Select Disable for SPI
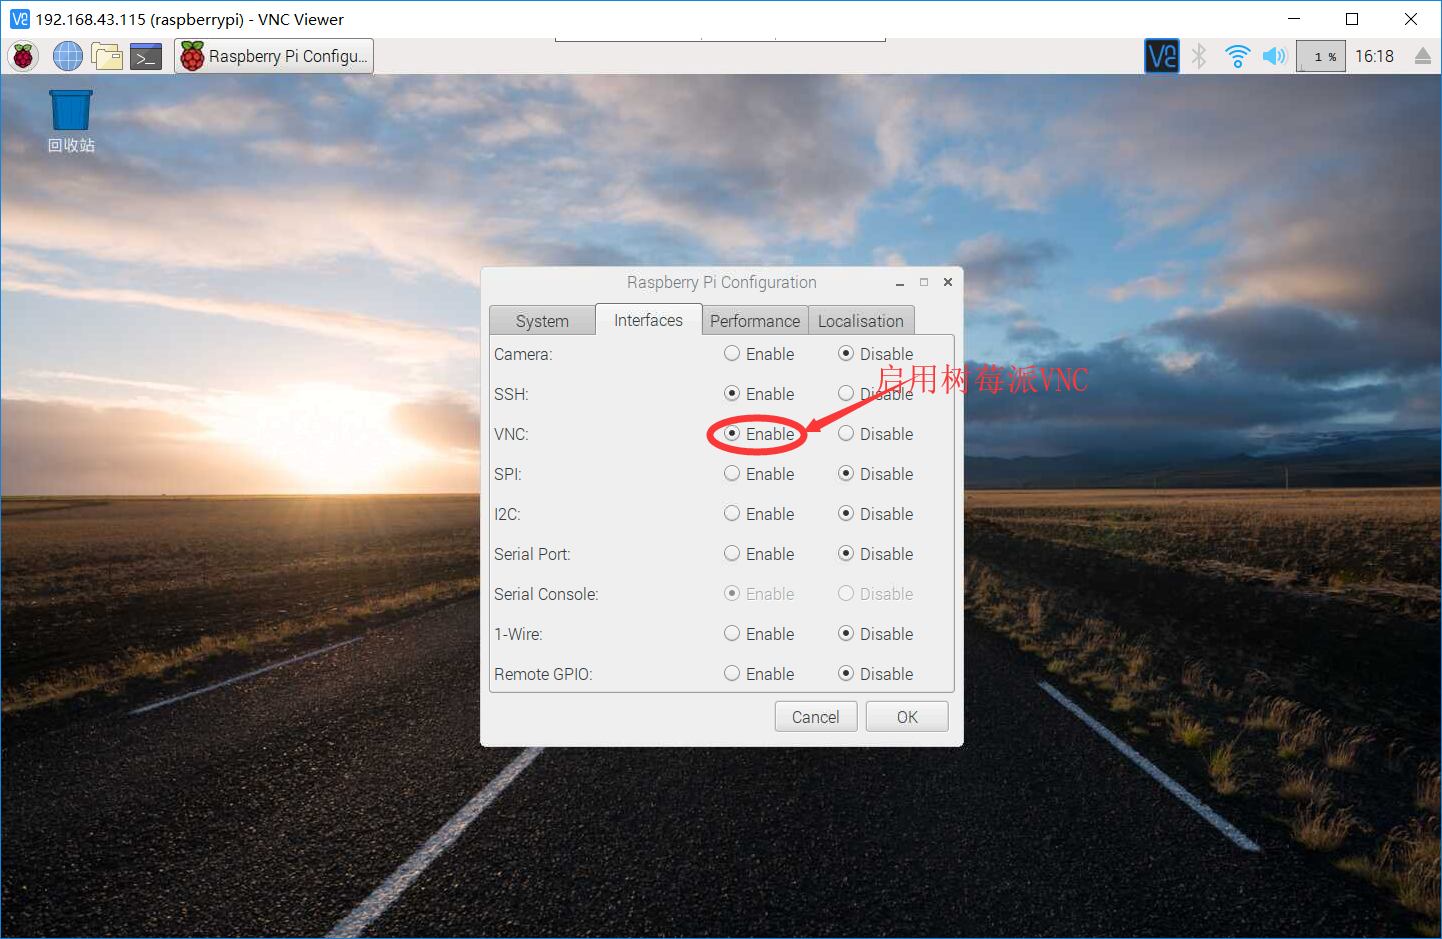The image size is (1442, 939). click(875, 474)
